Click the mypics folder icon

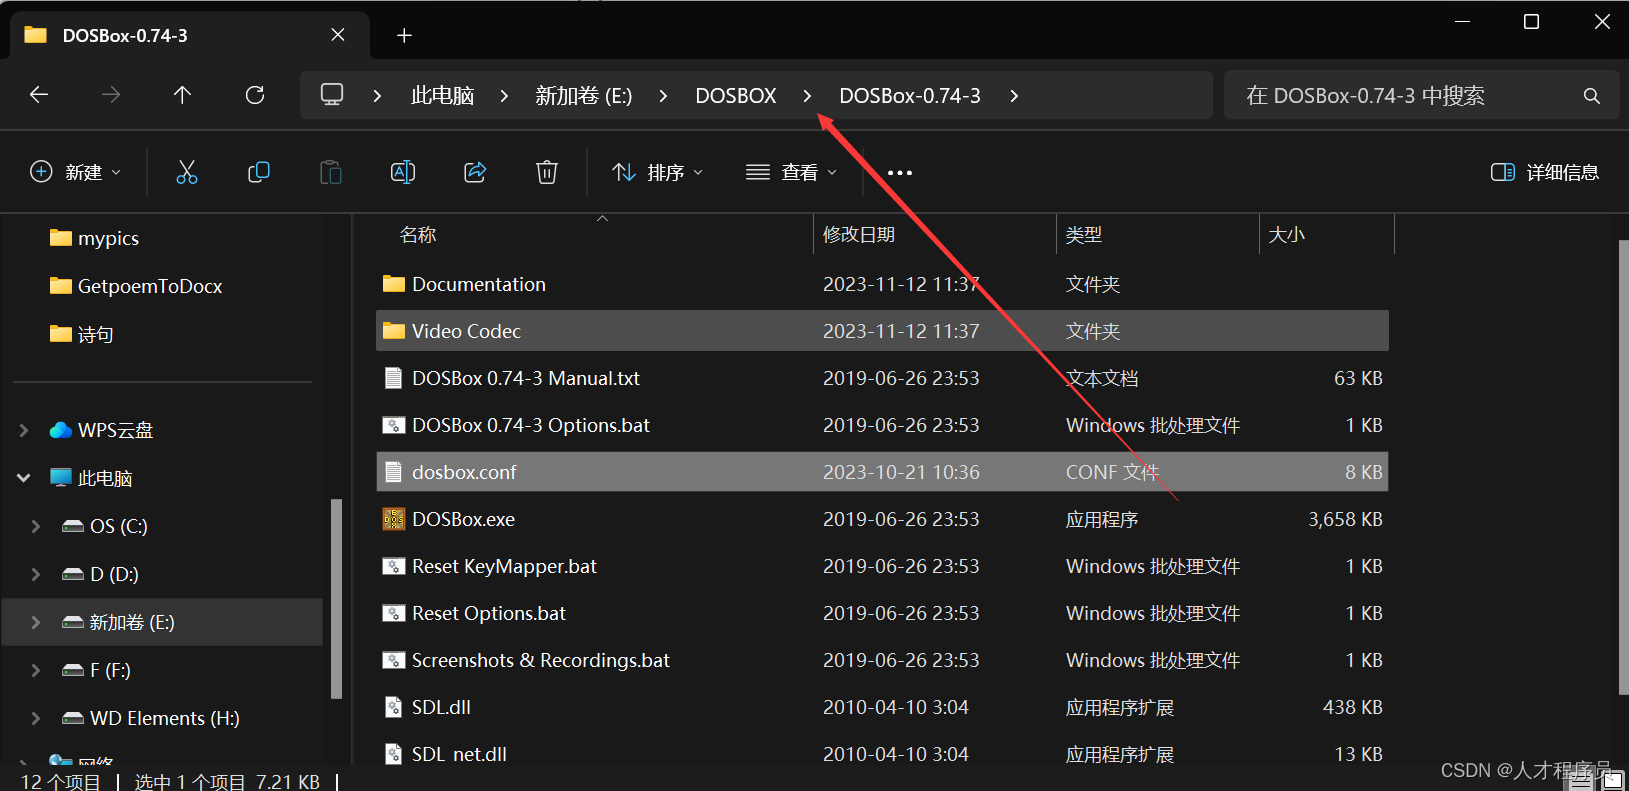click(x=61, y=238)
